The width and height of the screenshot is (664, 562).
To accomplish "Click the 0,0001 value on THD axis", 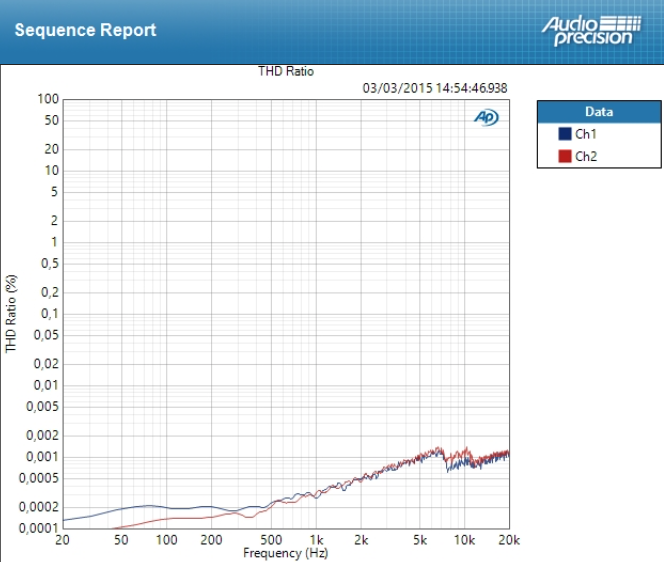I will coord(39,528).
